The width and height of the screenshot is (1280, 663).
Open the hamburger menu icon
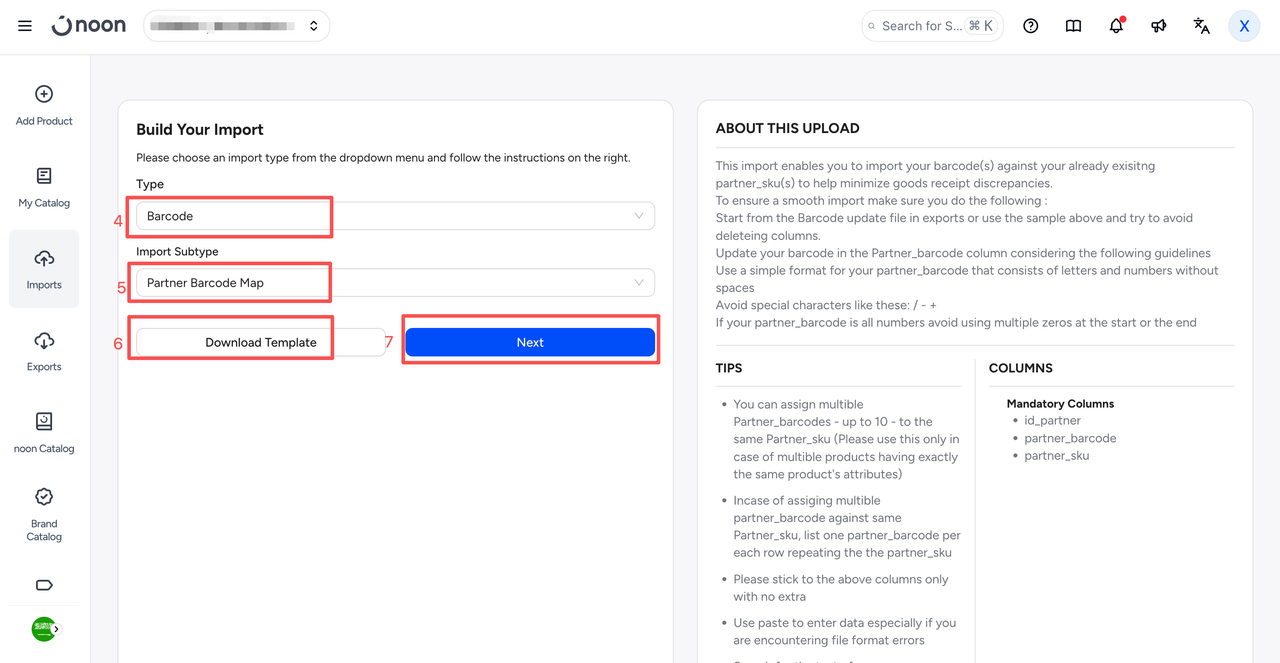(x=25, y=26)
